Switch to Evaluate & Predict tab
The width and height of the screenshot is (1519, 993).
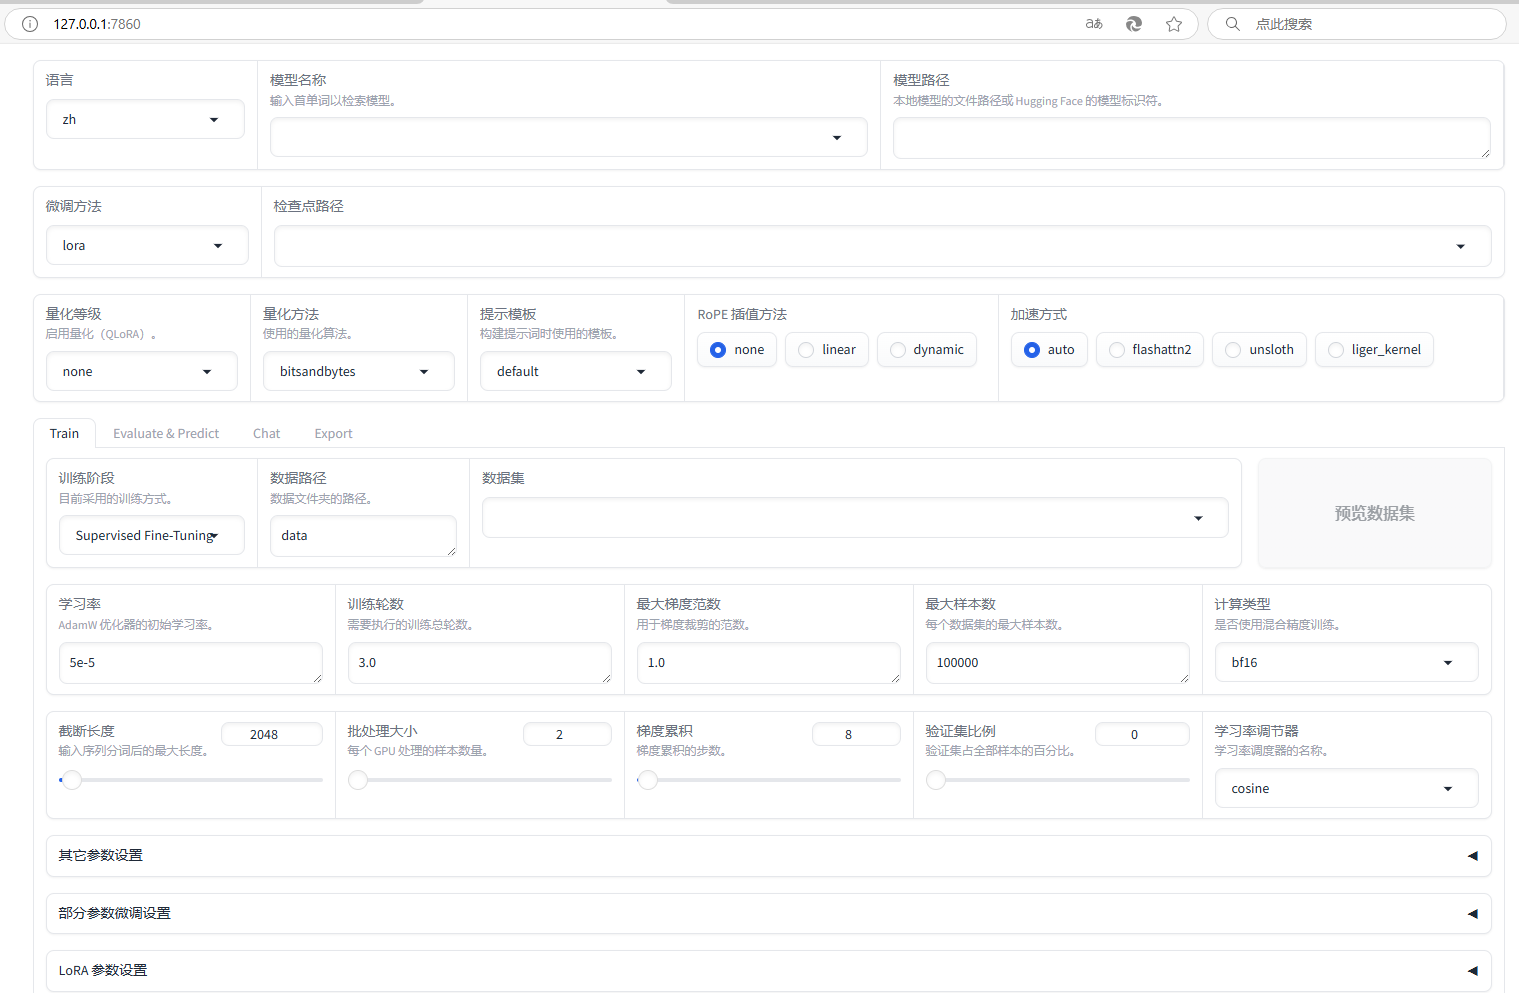tap(166, 434)
